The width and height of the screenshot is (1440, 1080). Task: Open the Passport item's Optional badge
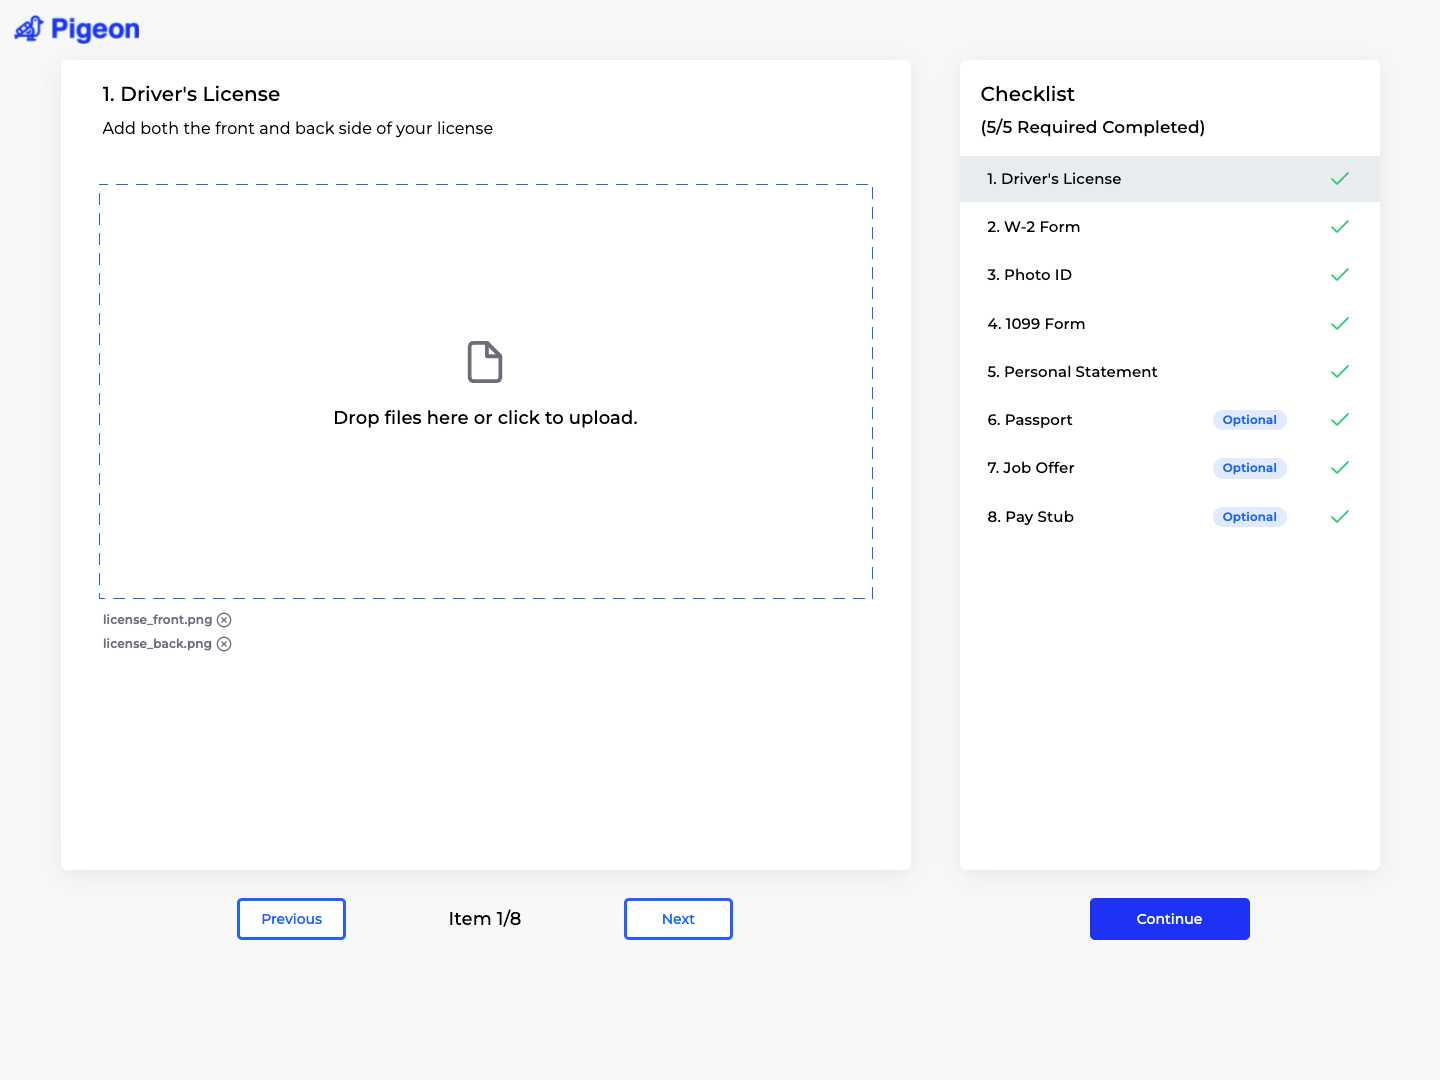1249,419
